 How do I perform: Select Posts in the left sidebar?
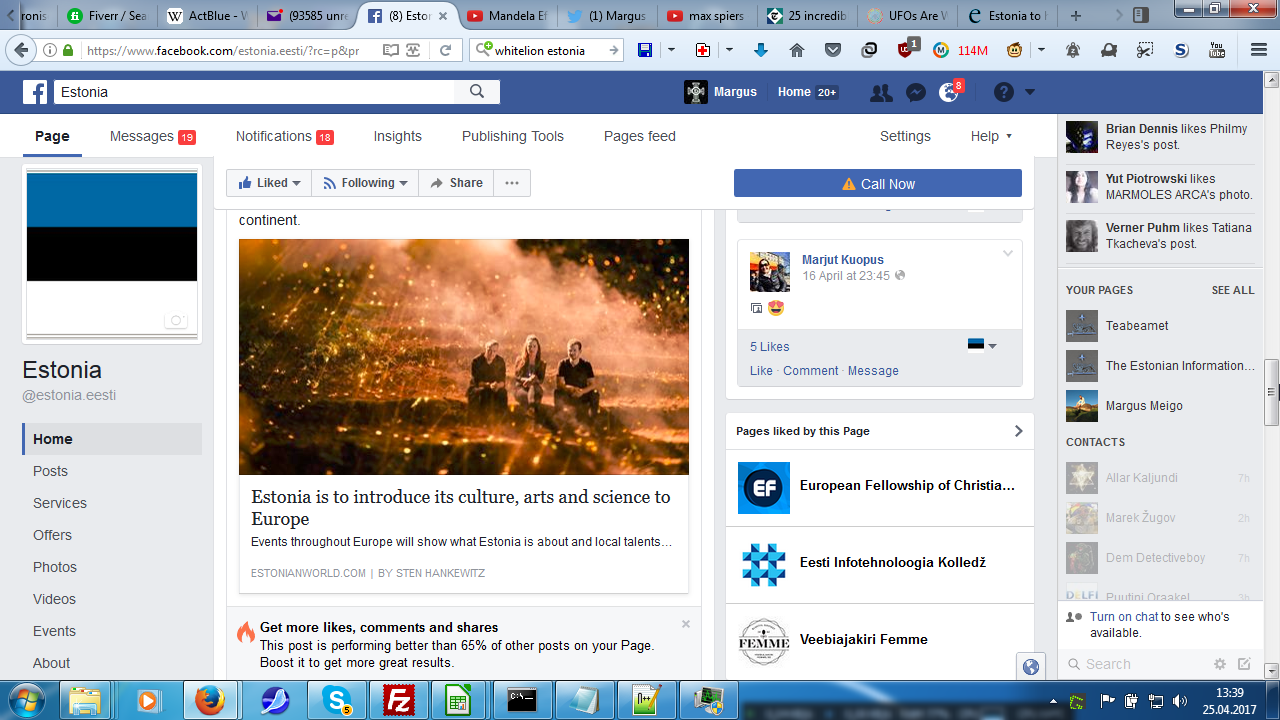[x=112, y=471]
